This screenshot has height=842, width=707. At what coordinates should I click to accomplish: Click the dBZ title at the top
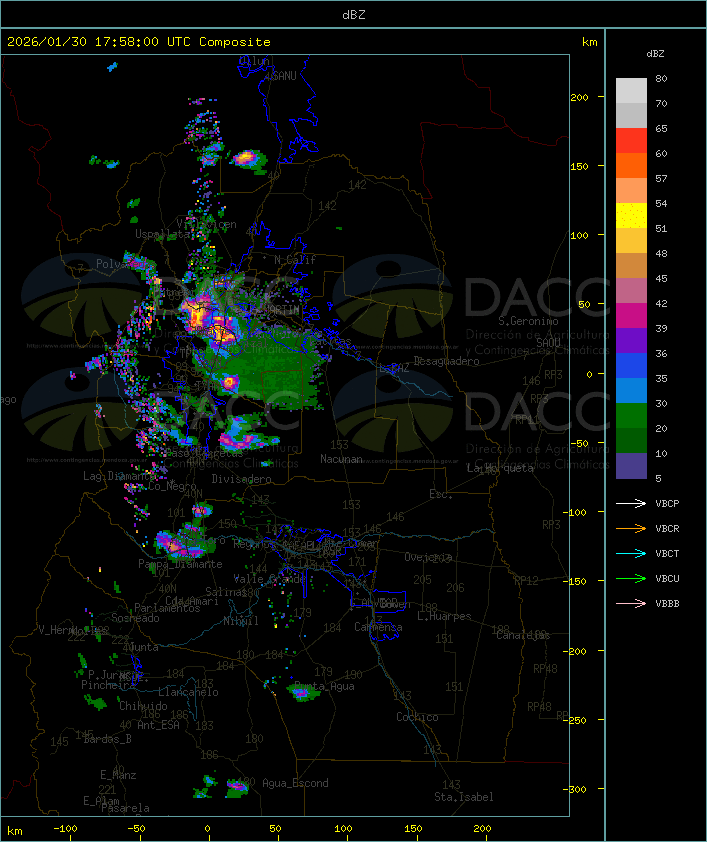coord(353,14)
